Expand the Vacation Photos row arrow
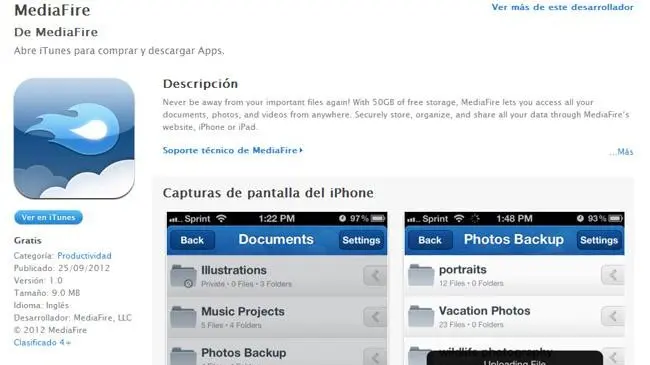The height and width of the screenshot is (365, 650). point(613,316)
